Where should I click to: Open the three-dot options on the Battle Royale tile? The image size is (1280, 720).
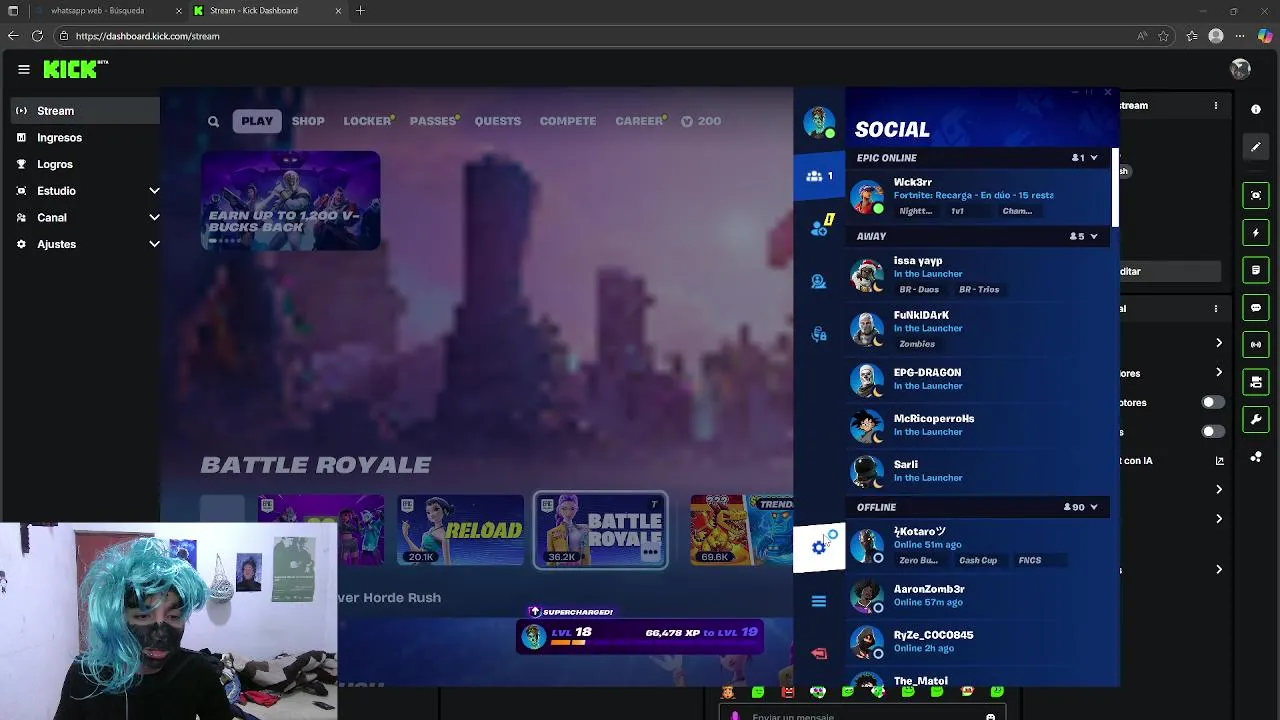[650, 552]
